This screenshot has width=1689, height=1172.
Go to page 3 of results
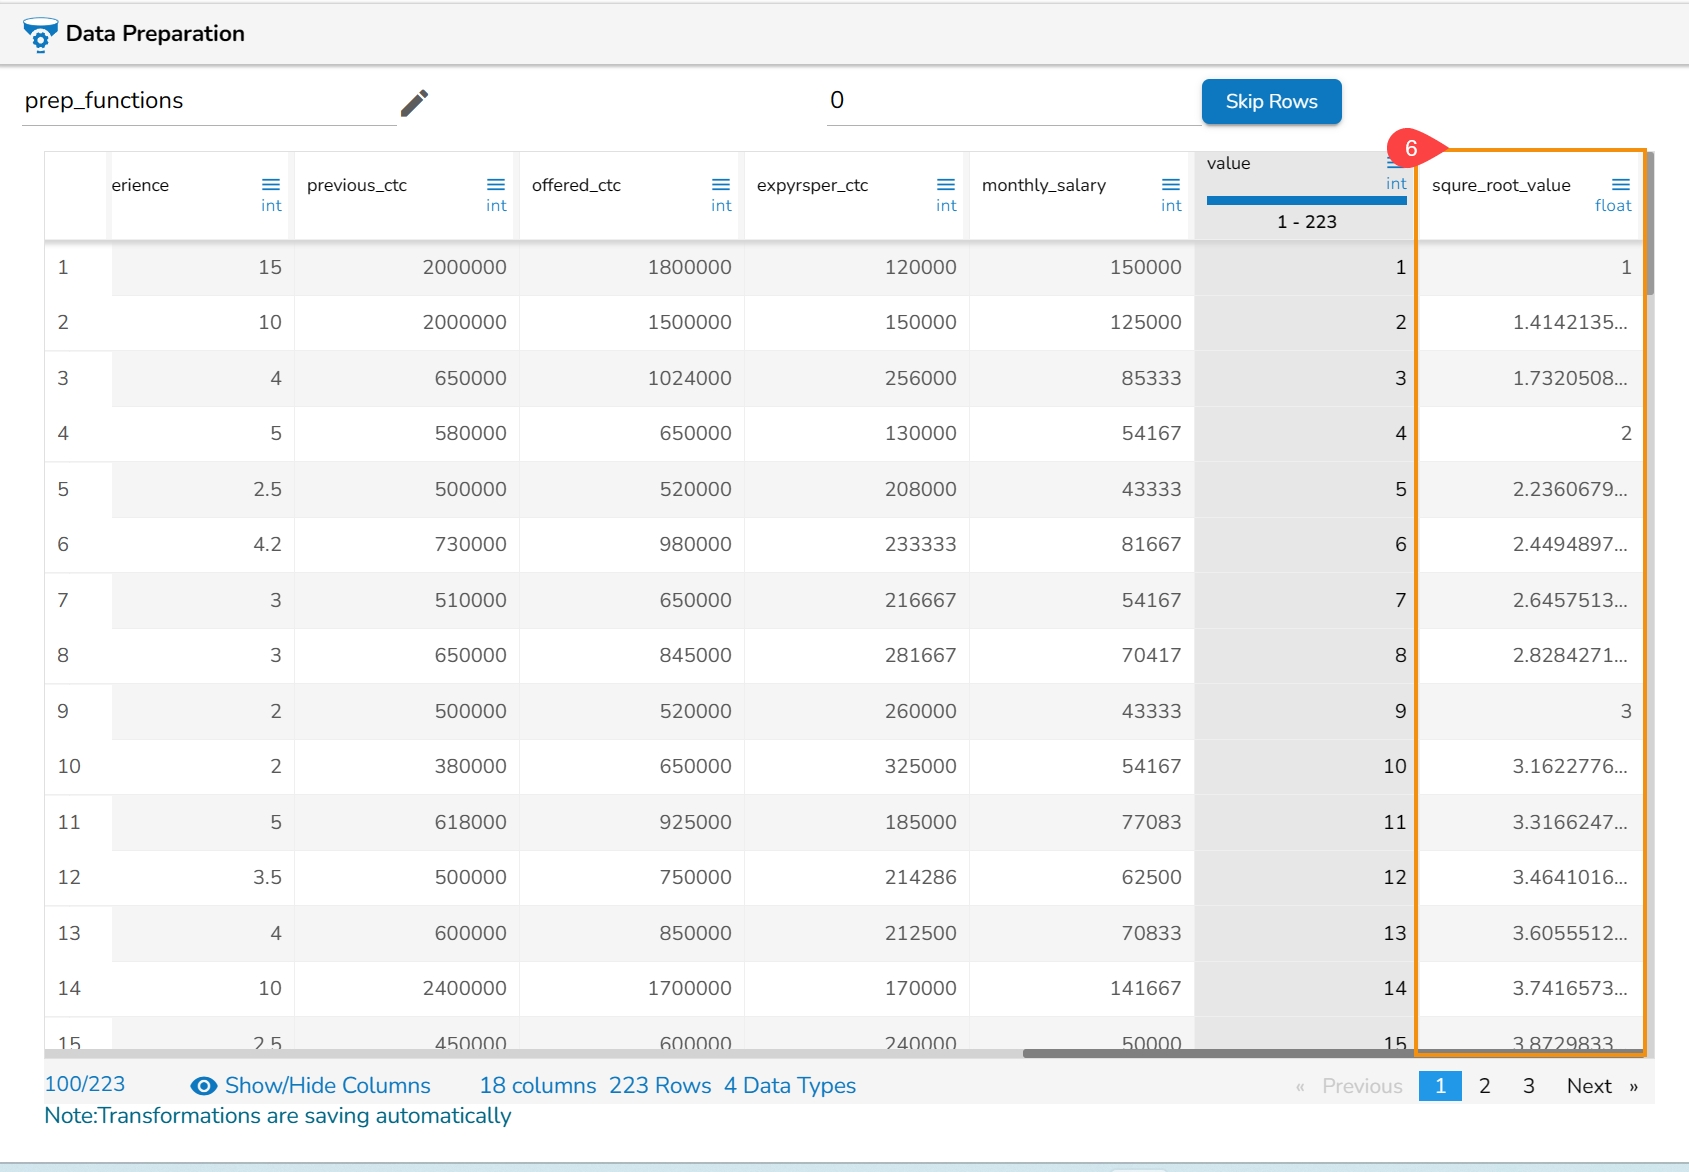[1529, 1086]
